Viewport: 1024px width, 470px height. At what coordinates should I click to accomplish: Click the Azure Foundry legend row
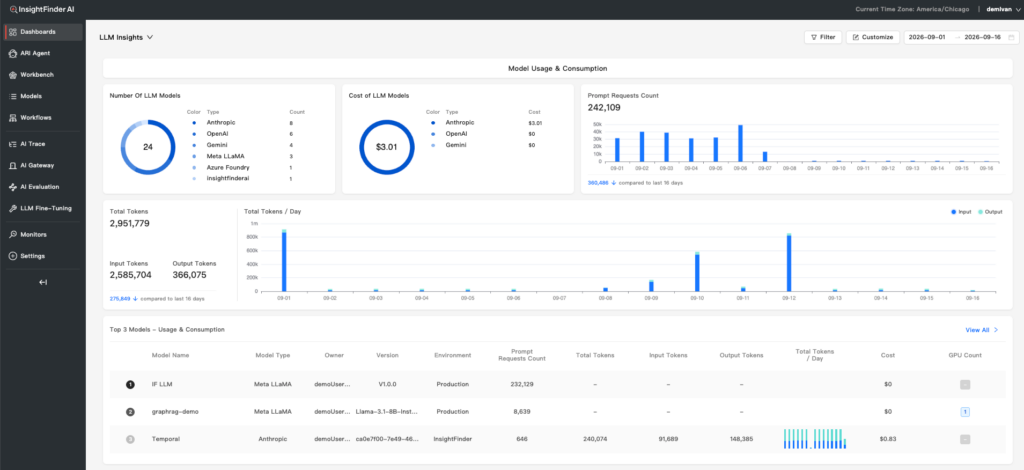pyautogui.click(x=243, y=167)
